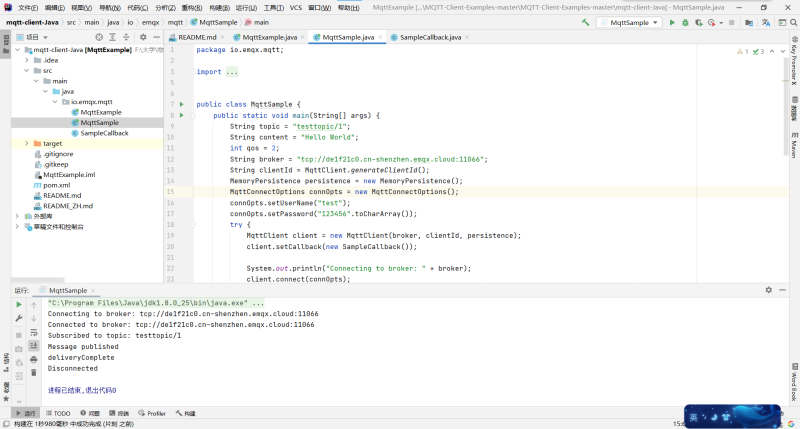The width and height of the screenshot is (800, 429).
Task: Locate the opened file in project tree
Action: 99,37
